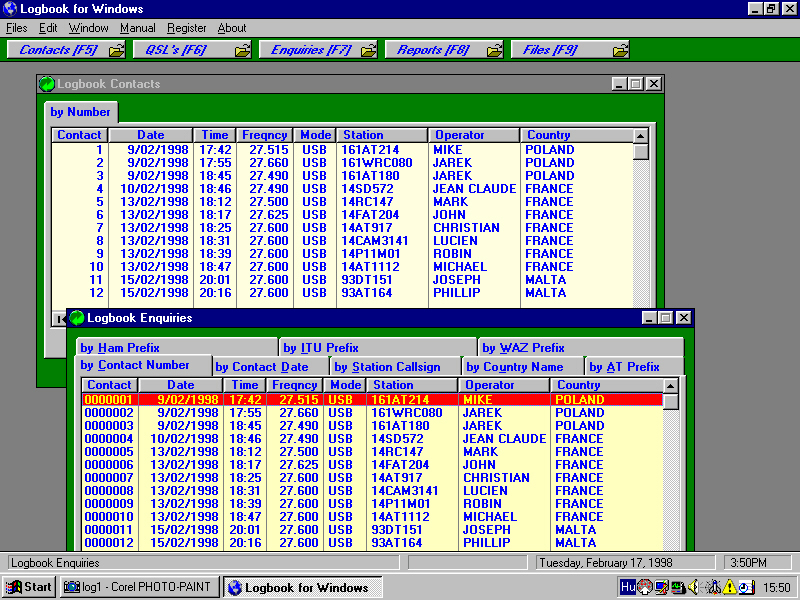
Task: Click contact number 12 in Logbook Contacts
Action: (96, 293)
